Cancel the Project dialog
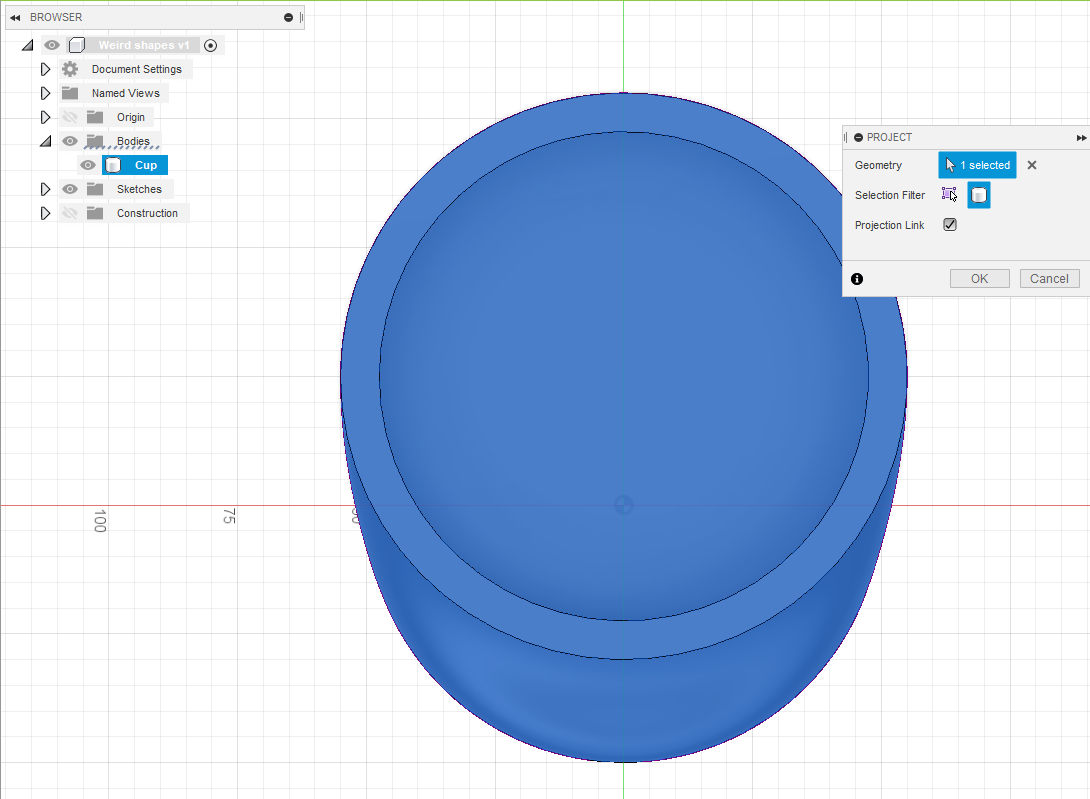1090x799 pixels. tap(1050, 279)
